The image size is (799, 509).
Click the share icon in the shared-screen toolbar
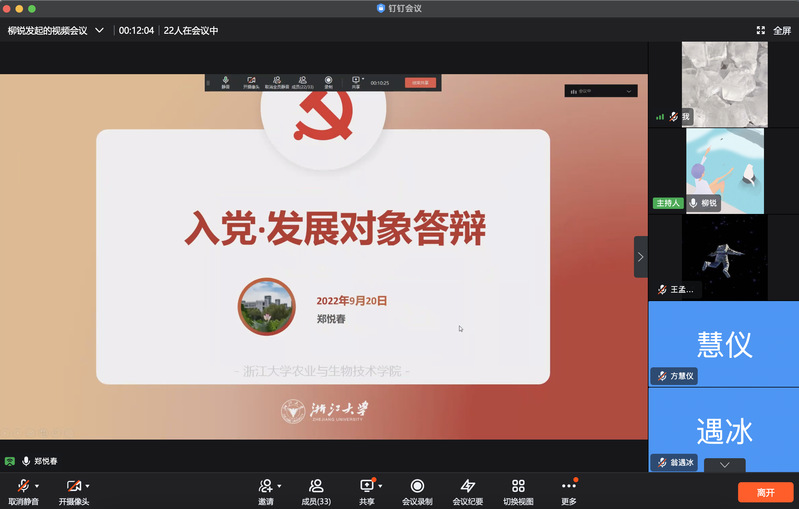coord(356,82)
